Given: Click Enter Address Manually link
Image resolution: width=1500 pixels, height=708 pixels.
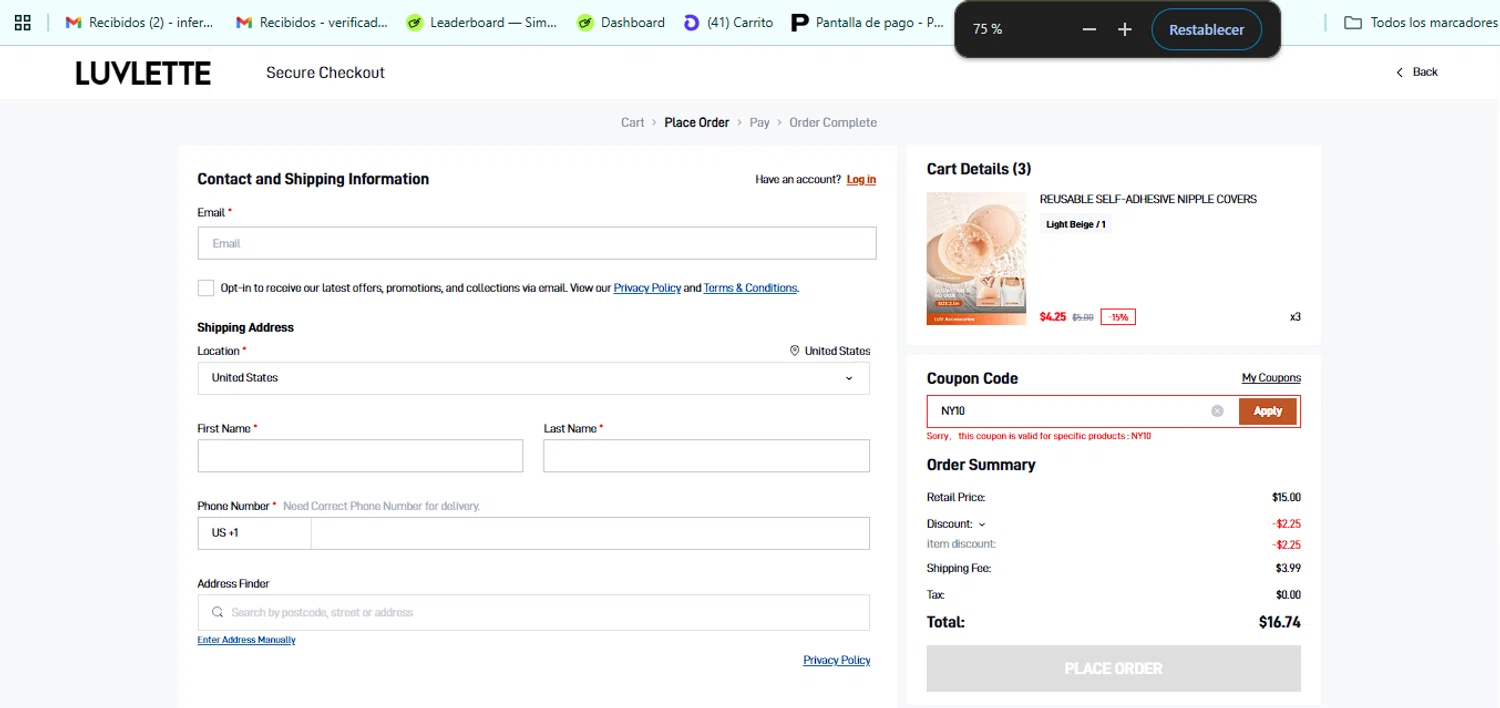Looking at the screenshot, I should 246,640.
